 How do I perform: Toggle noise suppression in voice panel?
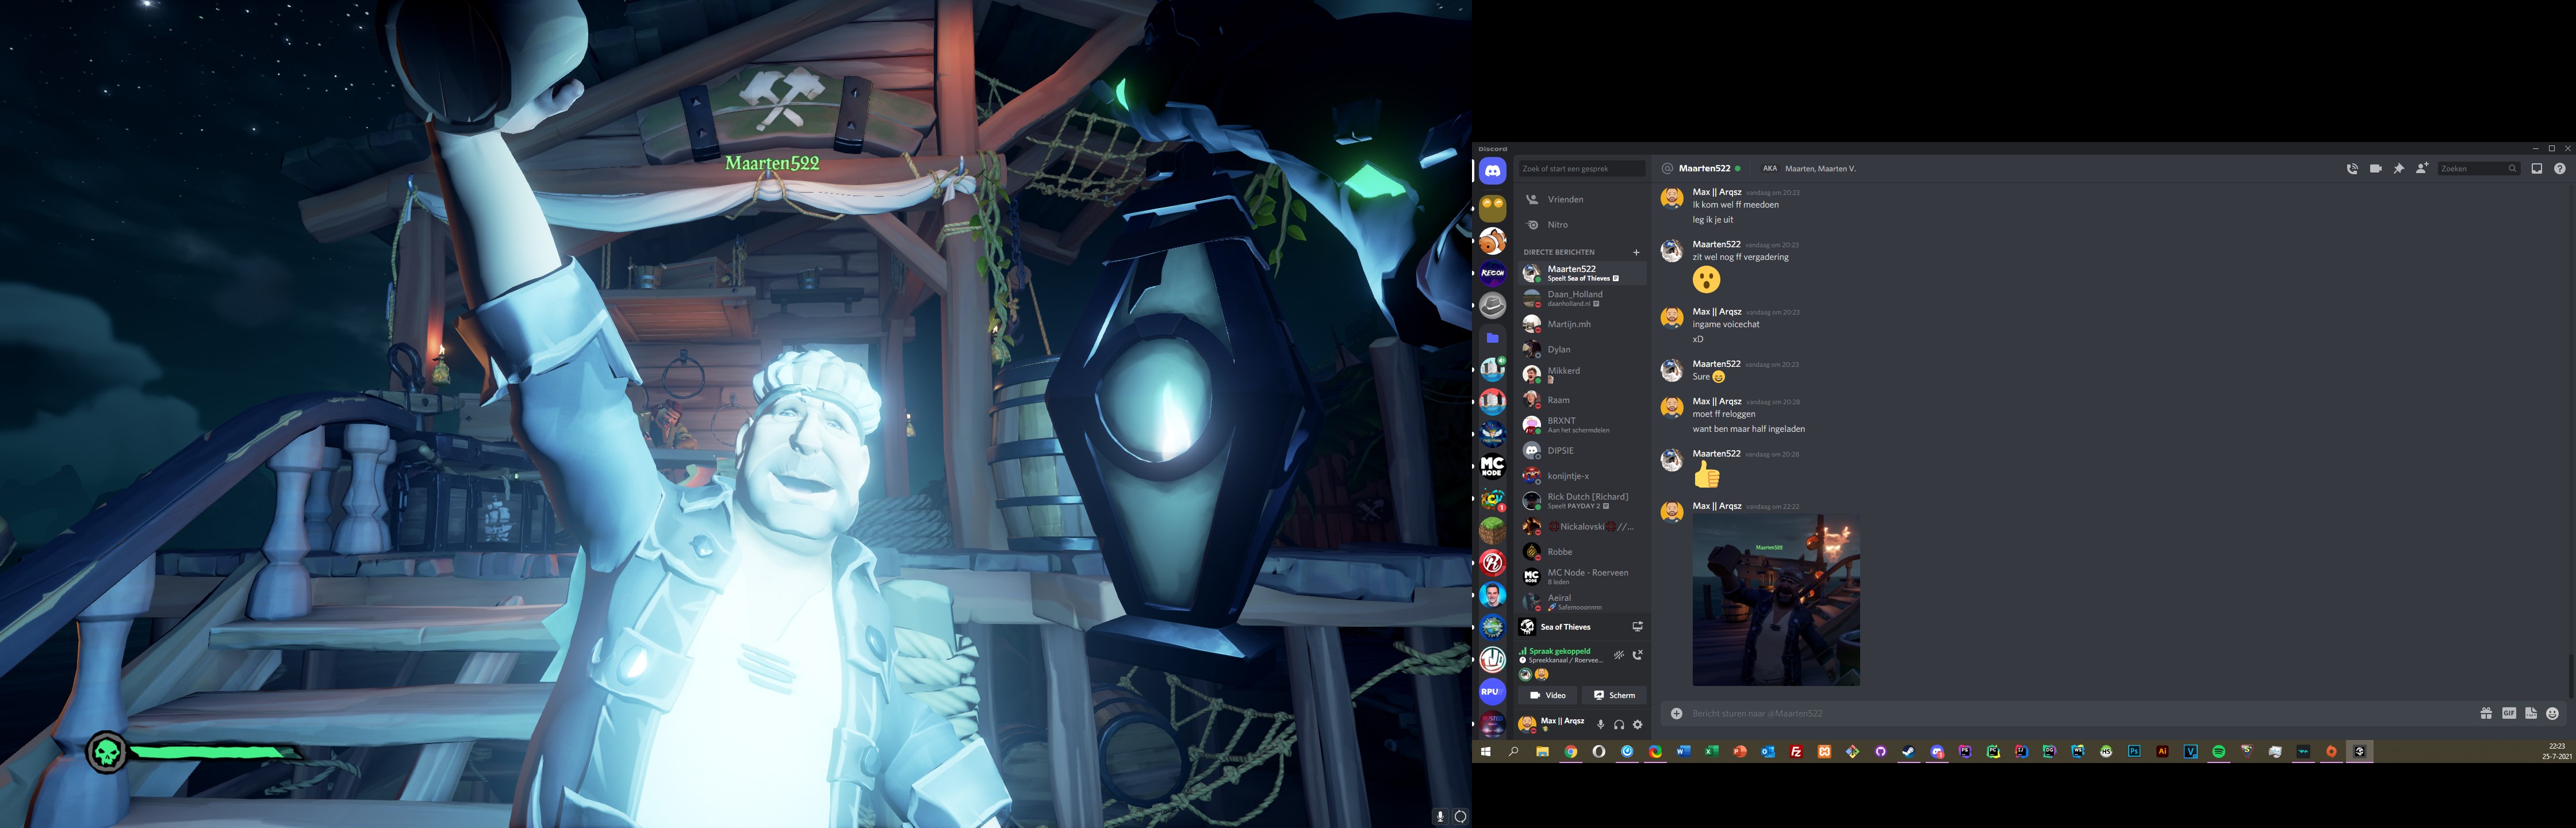pos(1618,656)
